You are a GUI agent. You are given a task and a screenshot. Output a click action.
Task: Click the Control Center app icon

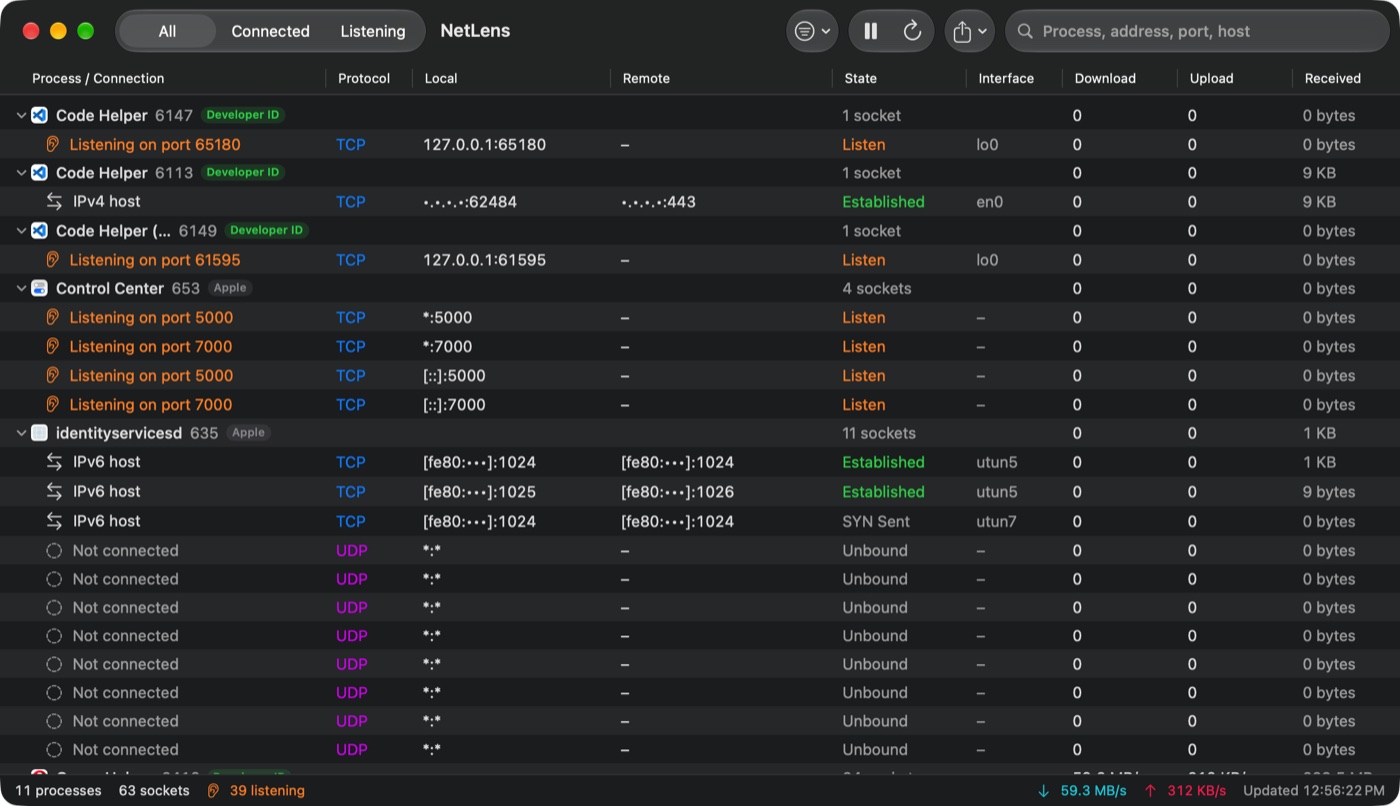(x=39, y=288)
